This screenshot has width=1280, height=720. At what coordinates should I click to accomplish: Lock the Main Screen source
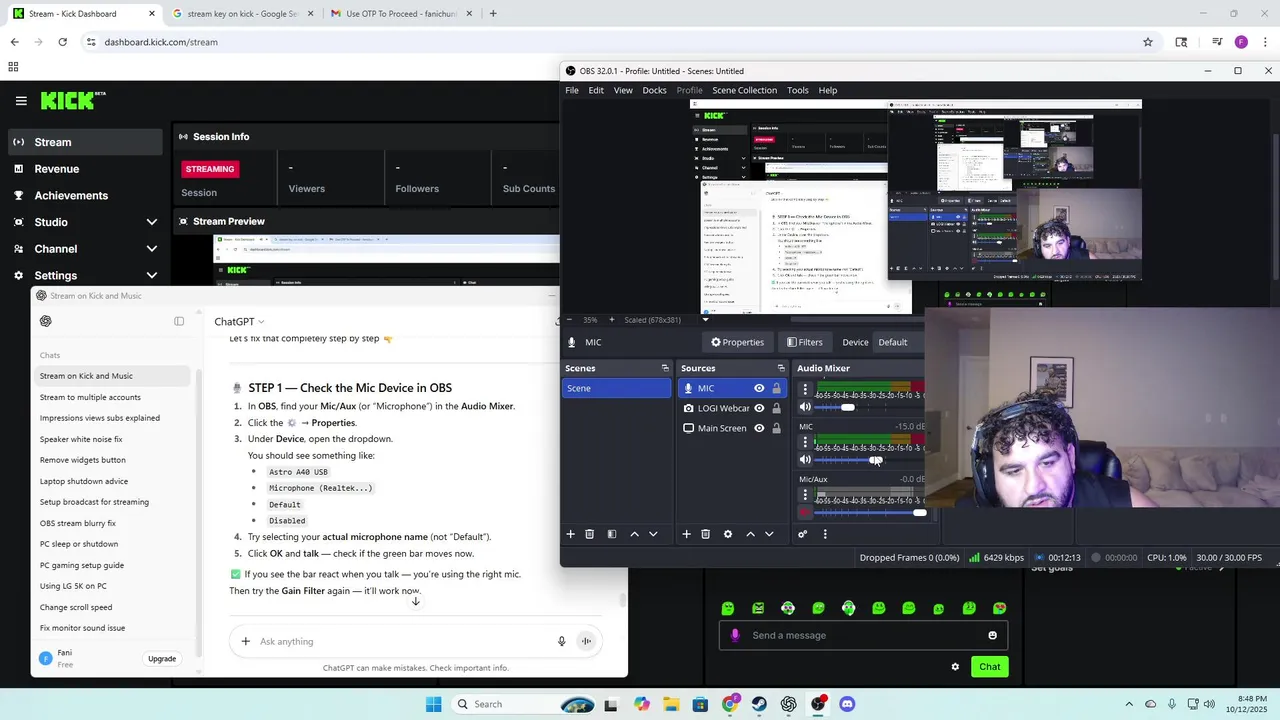pyautogui.click(x=776, y=428)
